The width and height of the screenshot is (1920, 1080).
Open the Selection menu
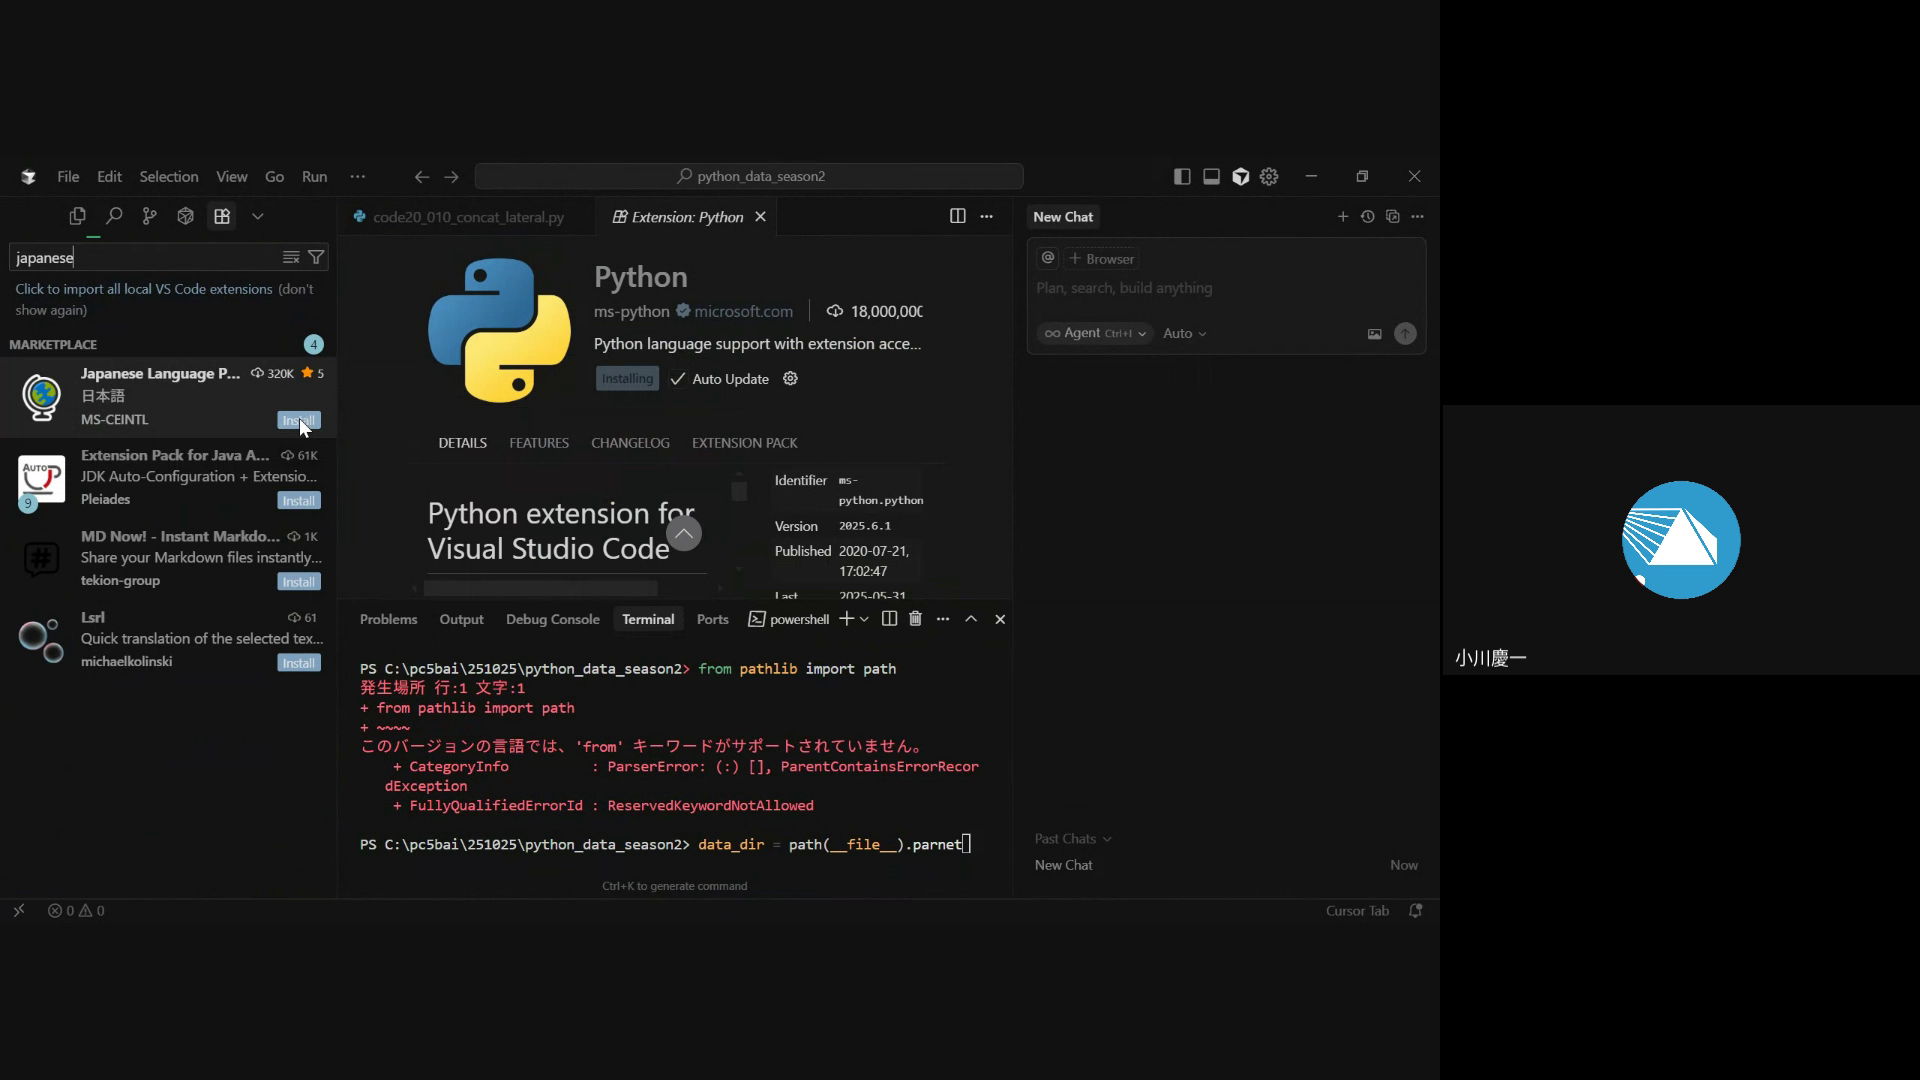tap(168, 176)
